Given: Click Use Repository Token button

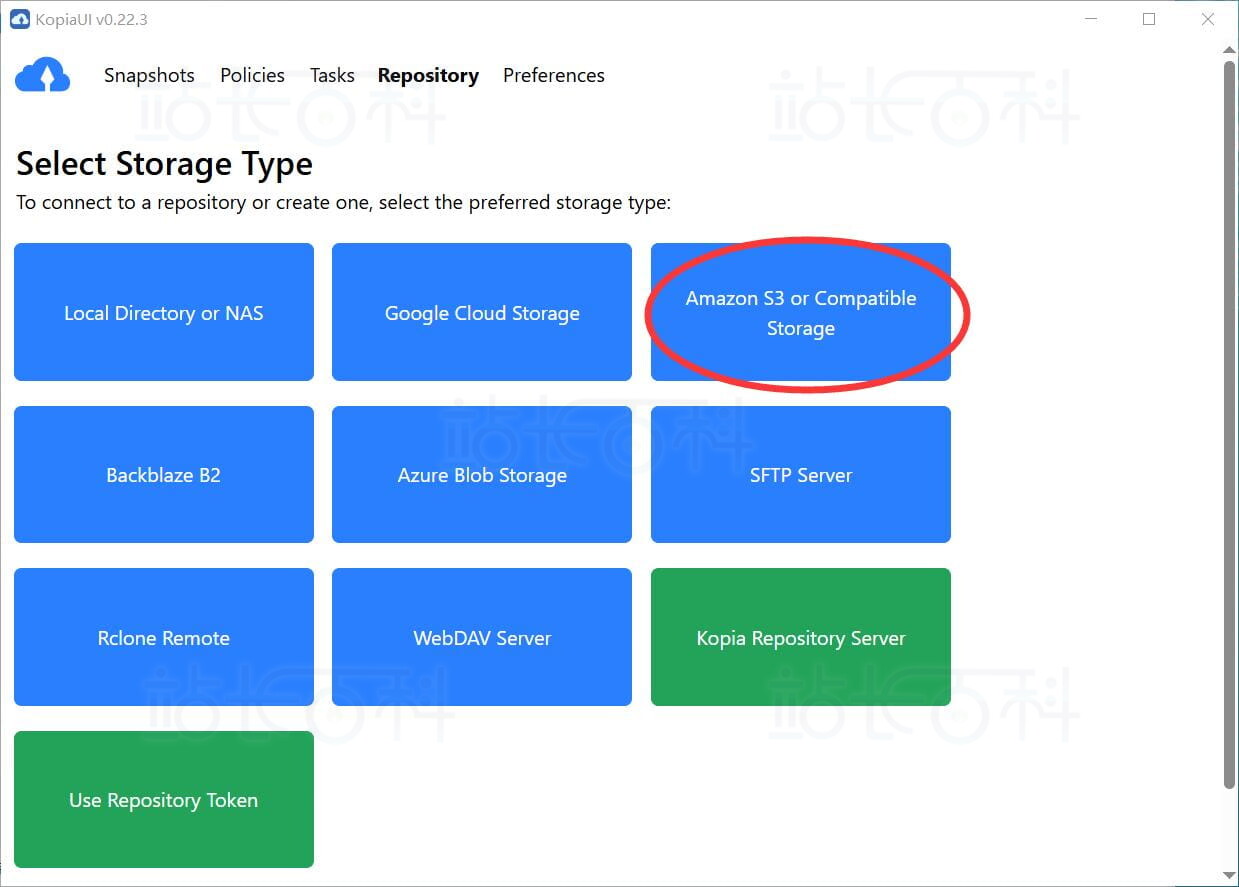Looking at the screenshot, I should [x=164, y=799].
